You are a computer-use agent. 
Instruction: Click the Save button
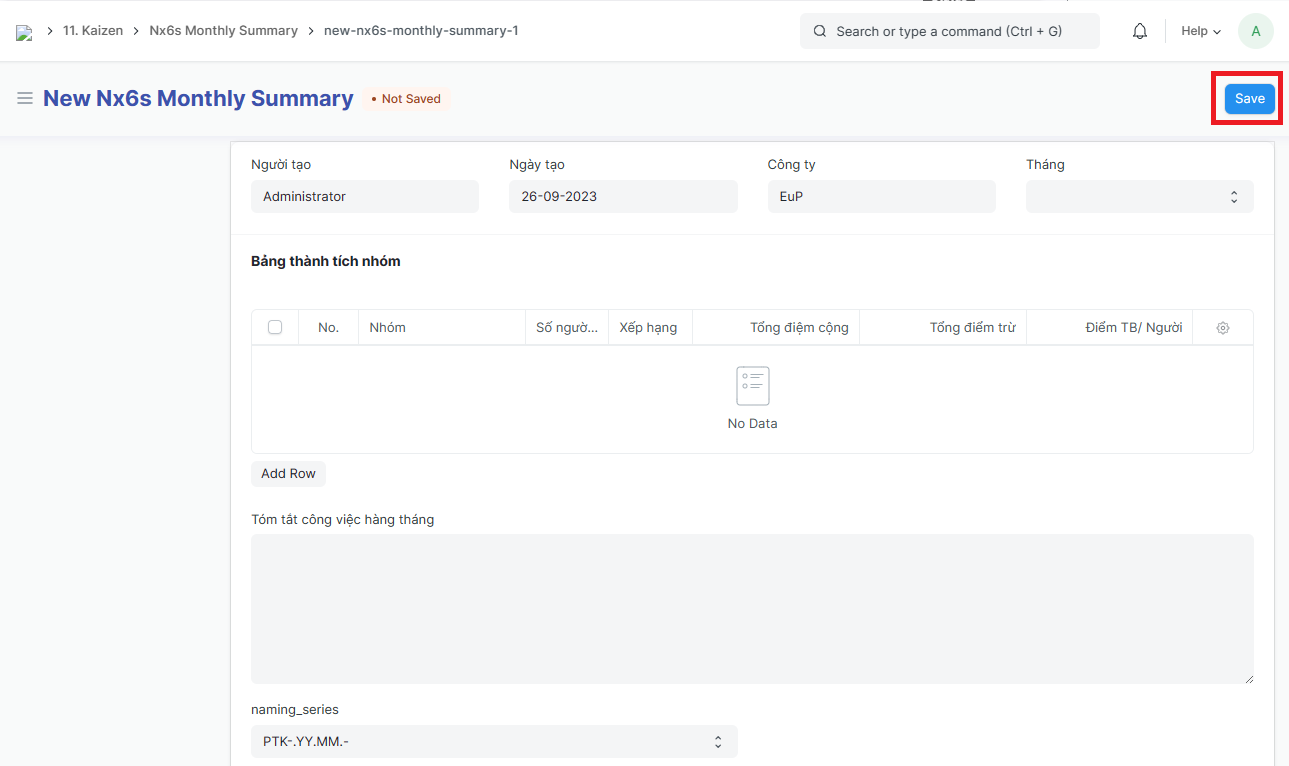1249,98
